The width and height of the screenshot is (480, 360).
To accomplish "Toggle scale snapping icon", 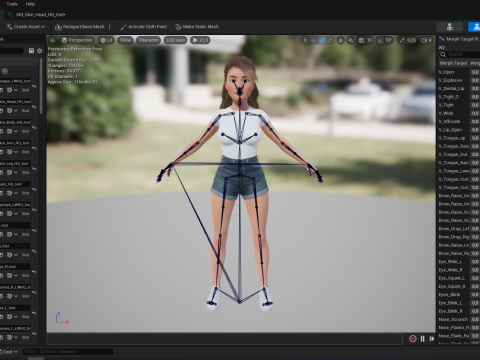I will click(x=402, y=40).
